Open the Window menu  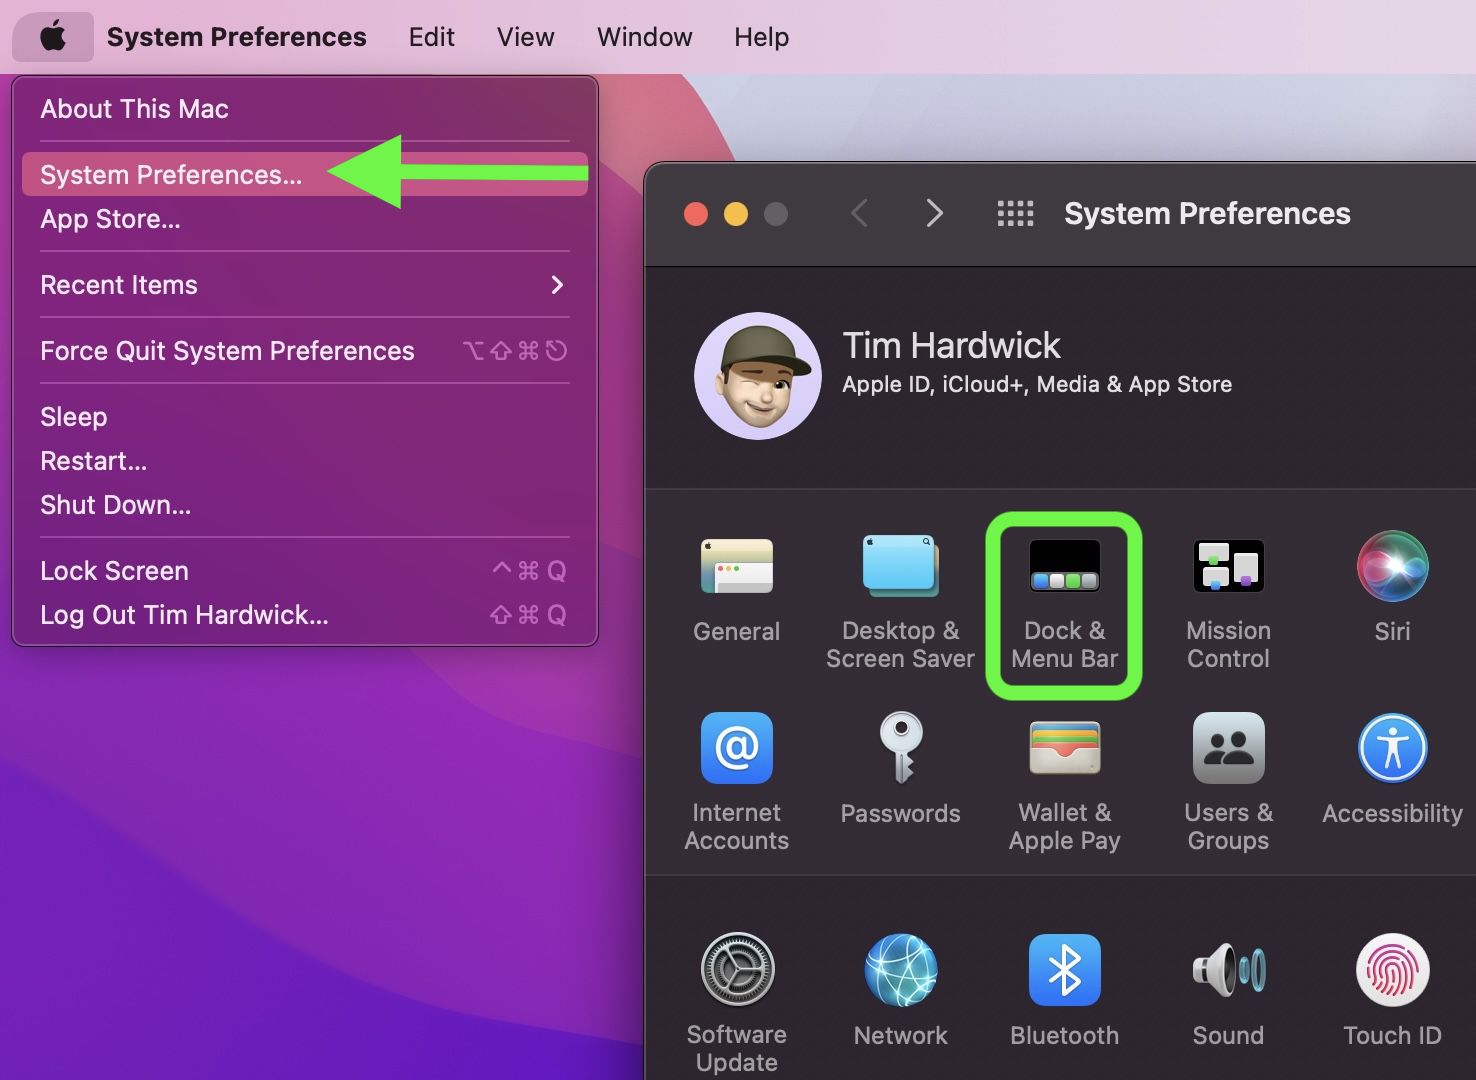pyautogui.click(x=645, y=37)
